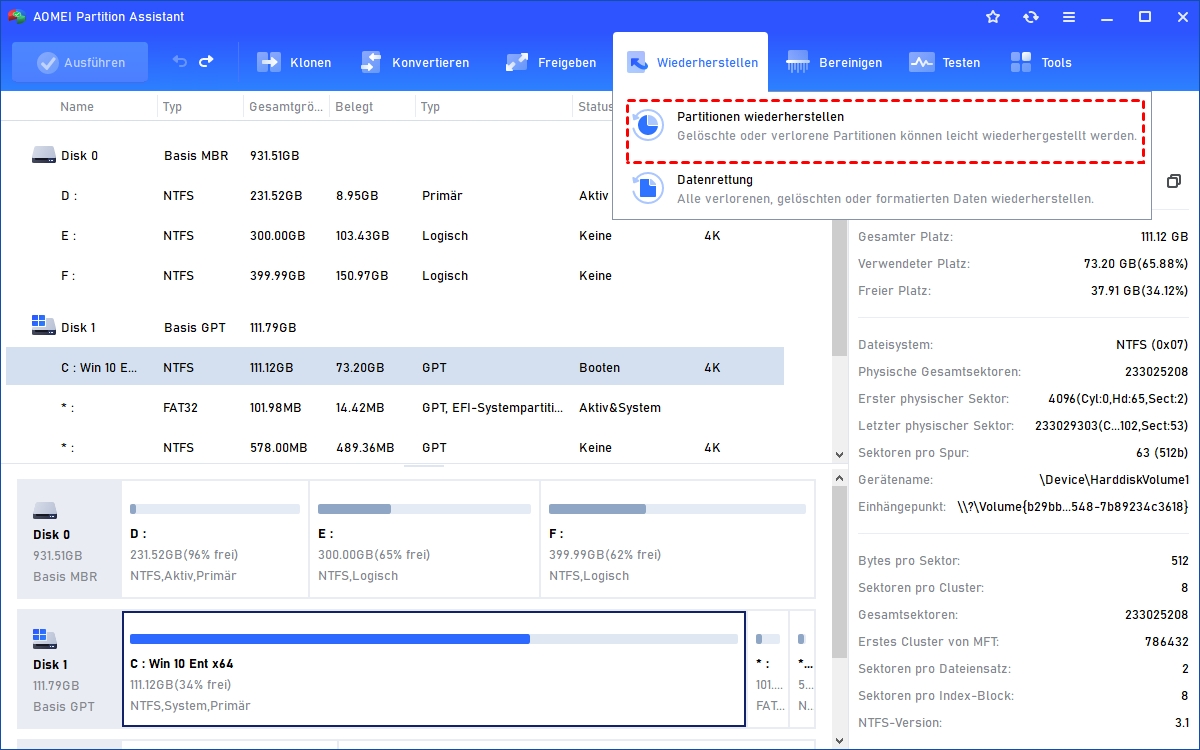Open the hamburger menu in title bar
The image size is (1200, 750).
1069,17
